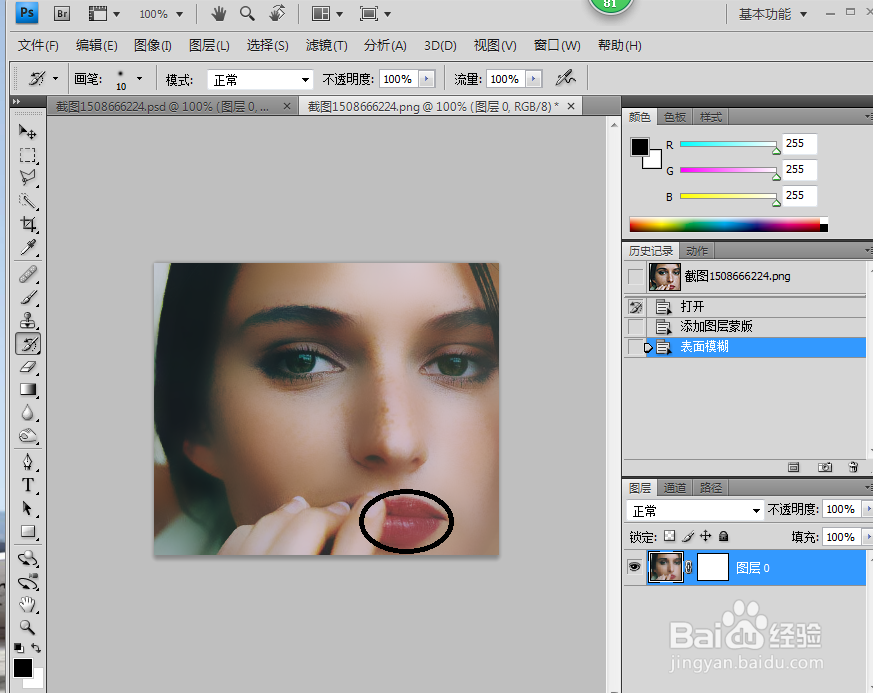
Task: Select the 3D Orbit camera tool
Action: tap(27, 582)
